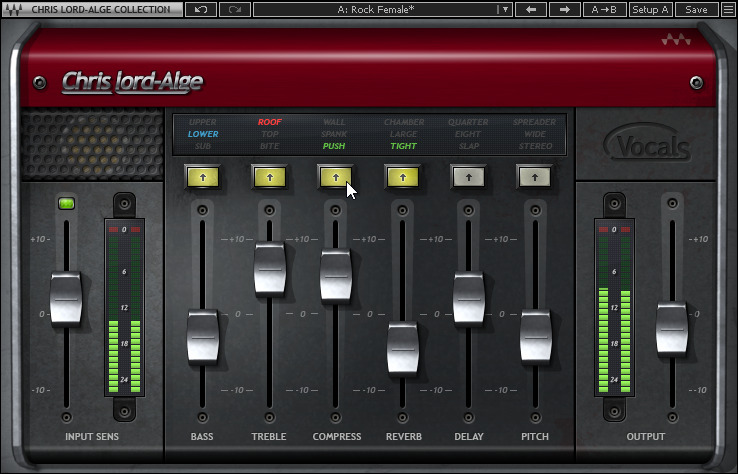Click the SPREADER pitch mode label

click(535, 122)
